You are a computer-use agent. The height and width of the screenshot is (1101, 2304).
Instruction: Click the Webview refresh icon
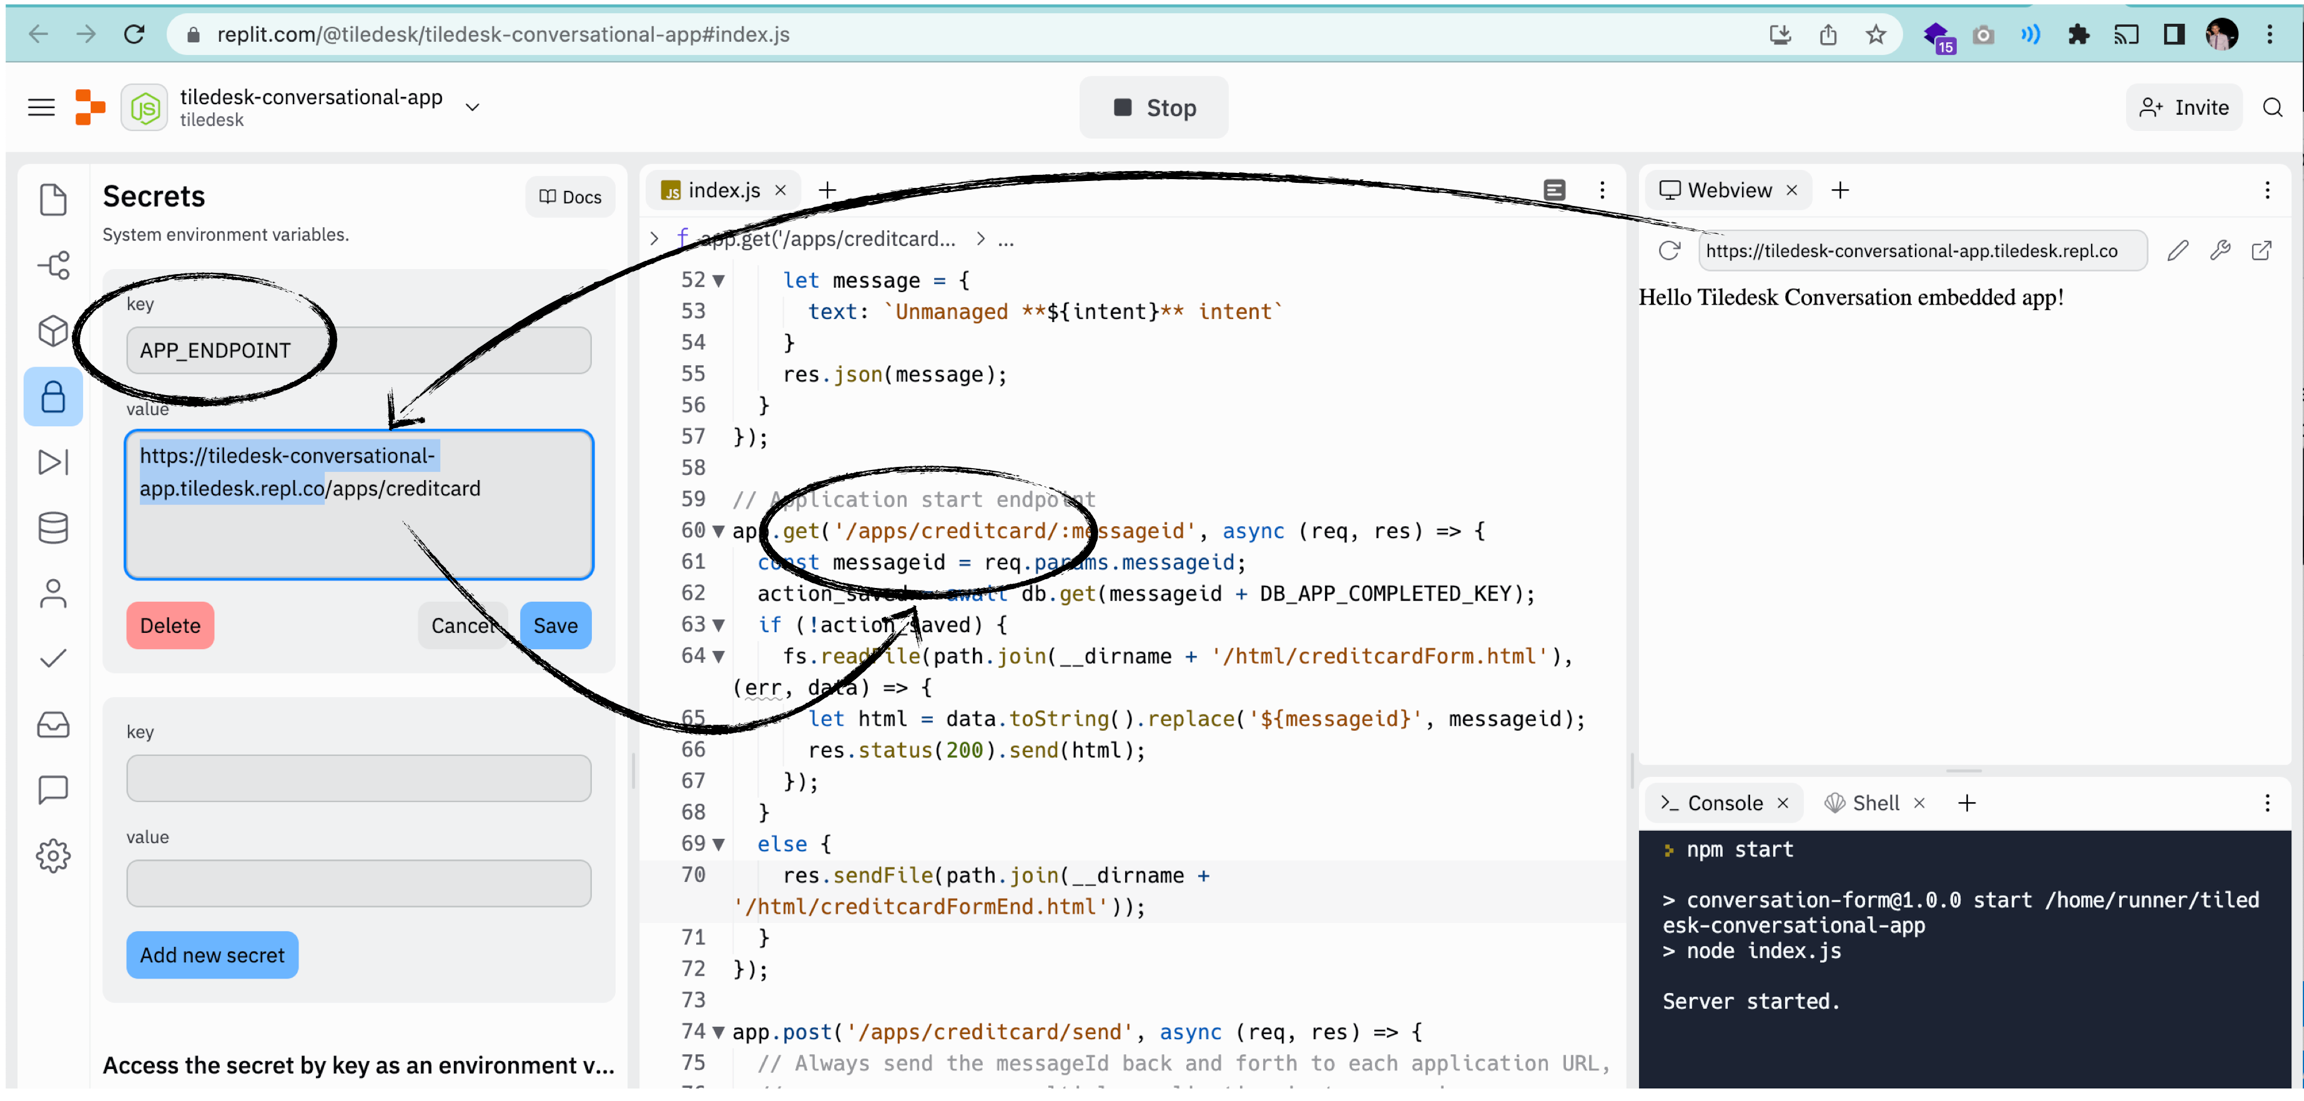point(1669,251)
